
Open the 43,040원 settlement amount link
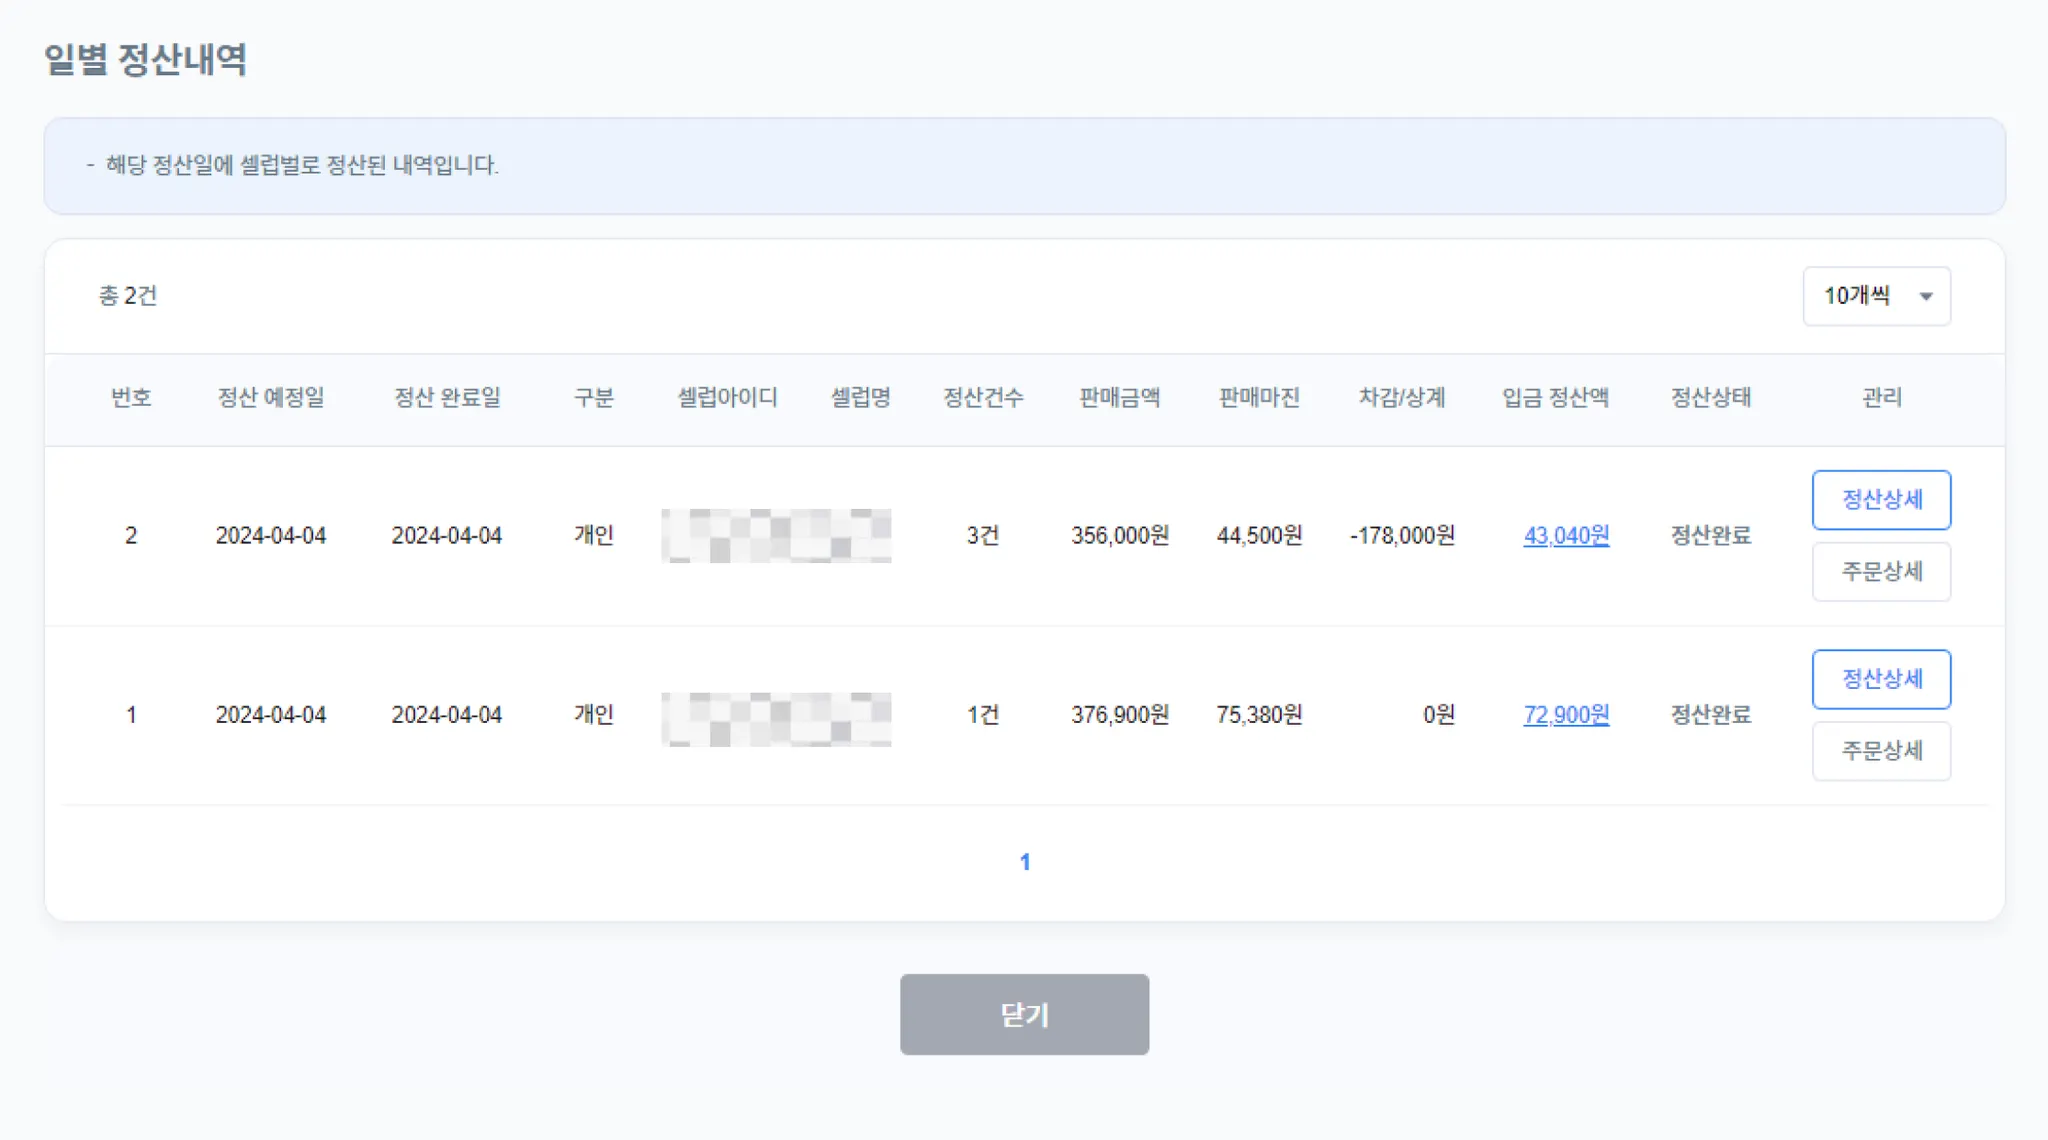pos(1566,536)
